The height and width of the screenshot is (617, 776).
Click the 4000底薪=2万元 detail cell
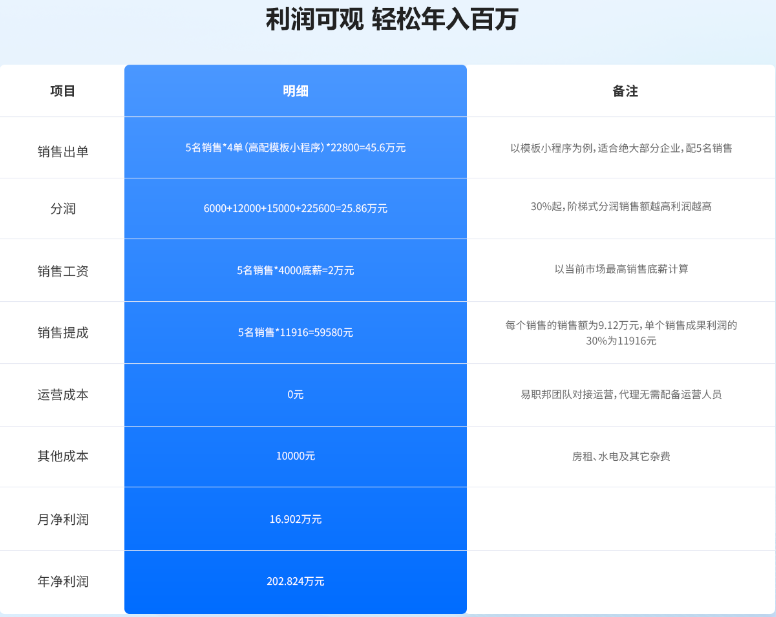pyautogui.click(x=295, y=270)
